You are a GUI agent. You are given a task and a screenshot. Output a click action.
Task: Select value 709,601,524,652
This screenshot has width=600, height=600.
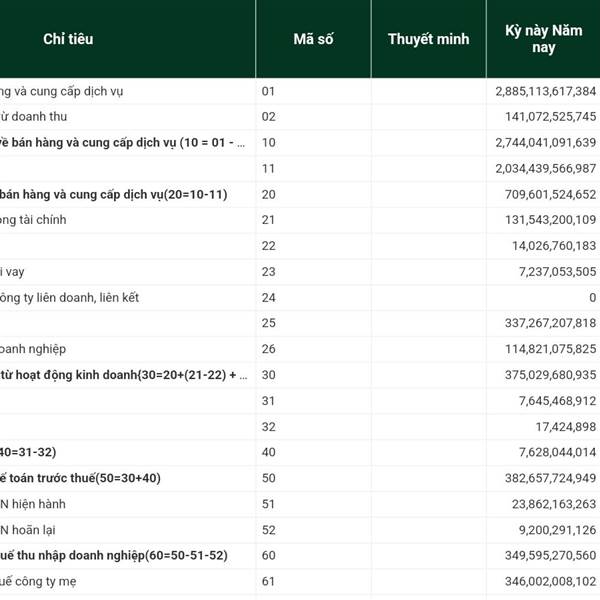pyautogui.click(x=551, y=194)
